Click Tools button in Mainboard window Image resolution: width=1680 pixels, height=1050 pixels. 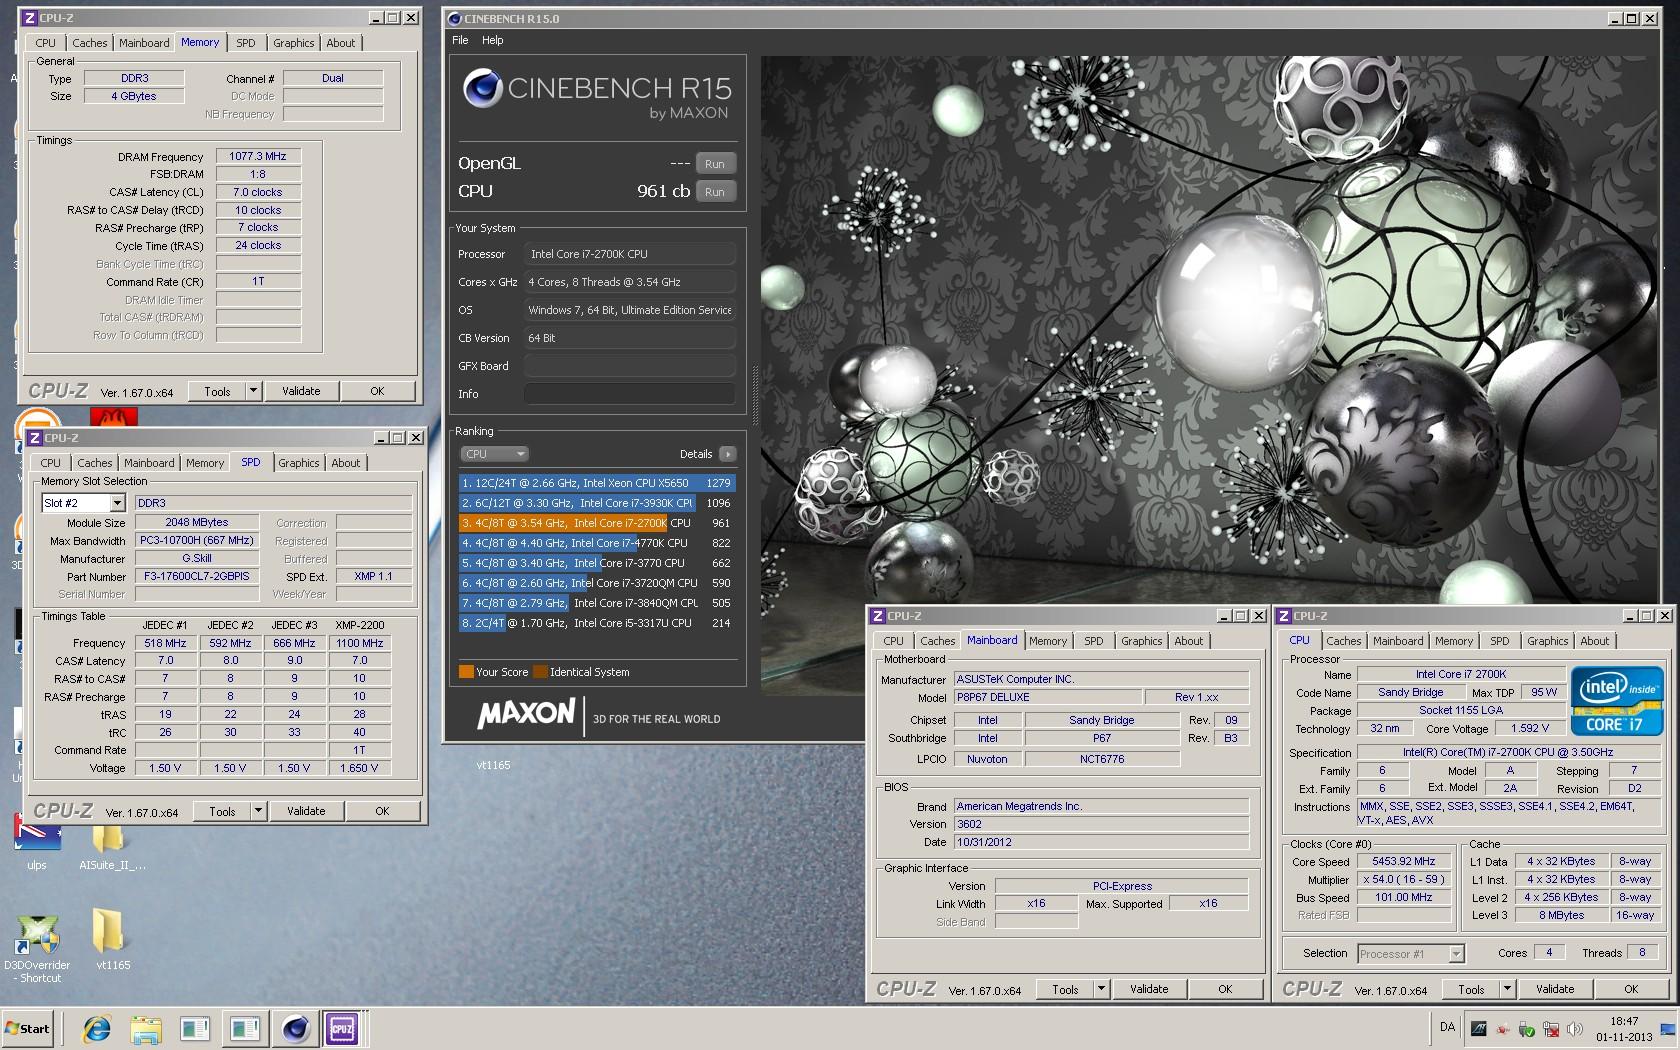(1065, 989)
